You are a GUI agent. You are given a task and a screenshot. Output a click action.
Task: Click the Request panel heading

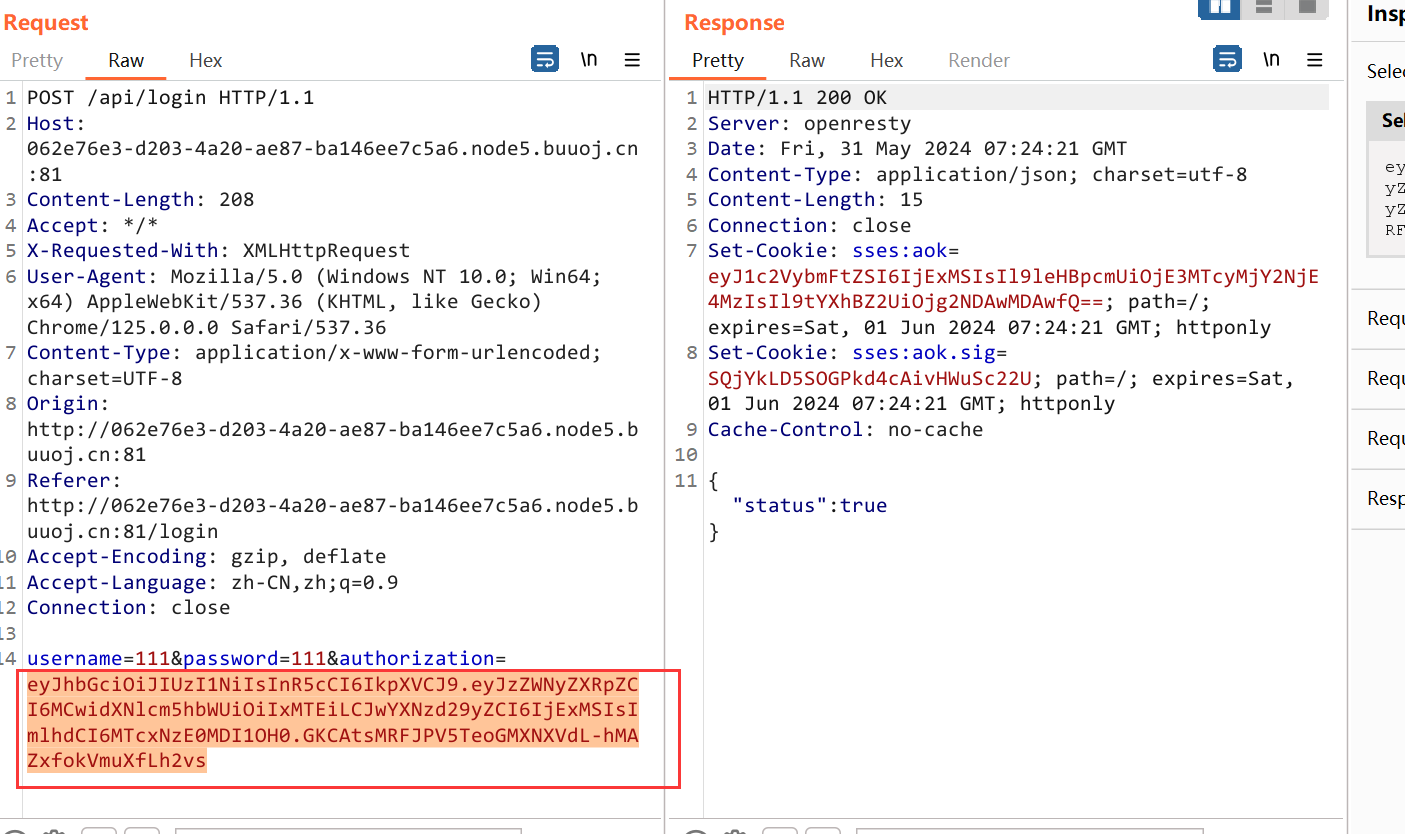click(x=46, y=22)
